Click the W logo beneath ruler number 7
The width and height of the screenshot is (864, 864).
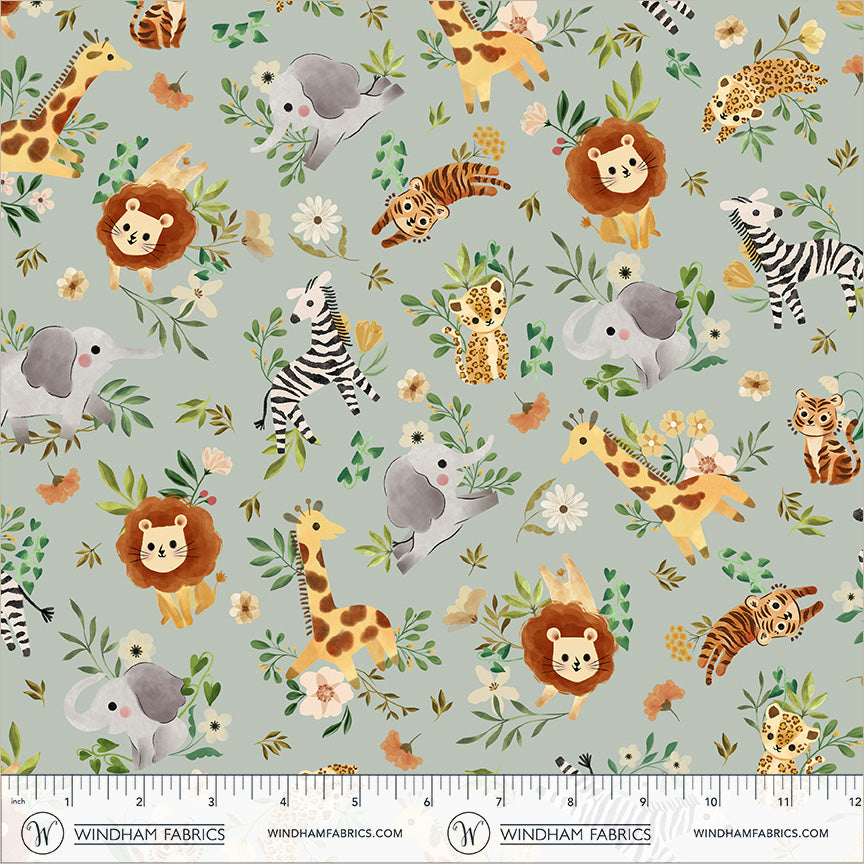tap(468, 832)
